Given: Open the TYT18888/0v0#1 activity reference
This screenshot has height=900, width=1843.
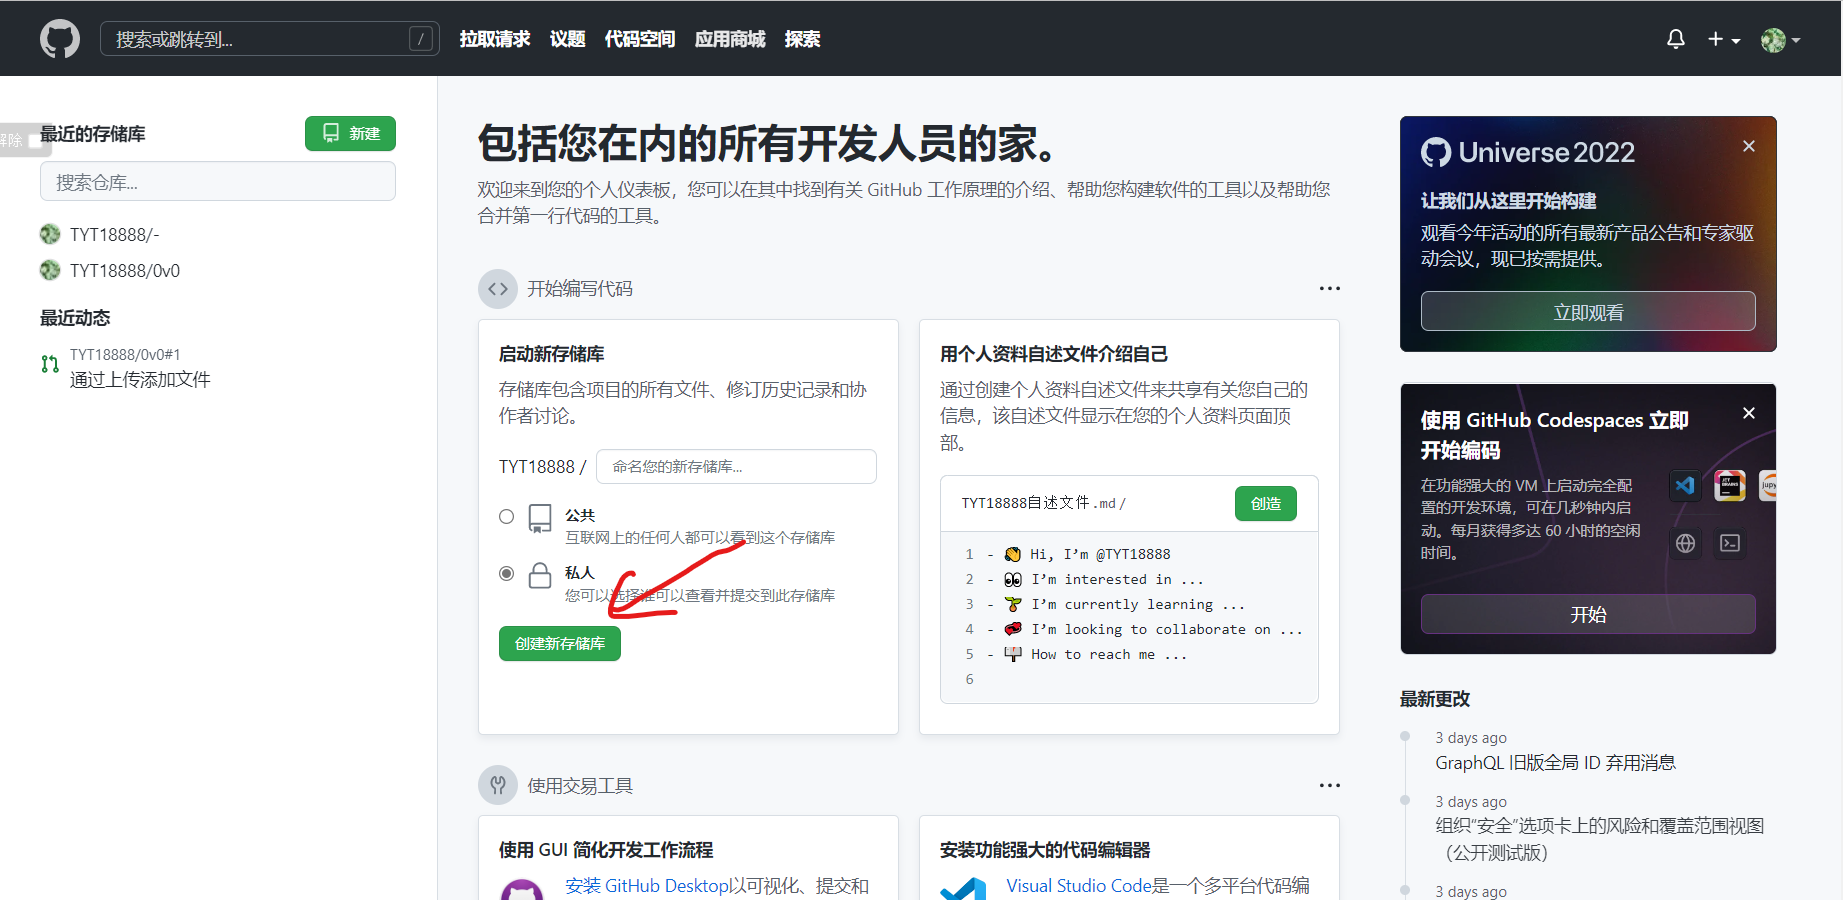Looking at the screenshot, I should coord(125,355).
